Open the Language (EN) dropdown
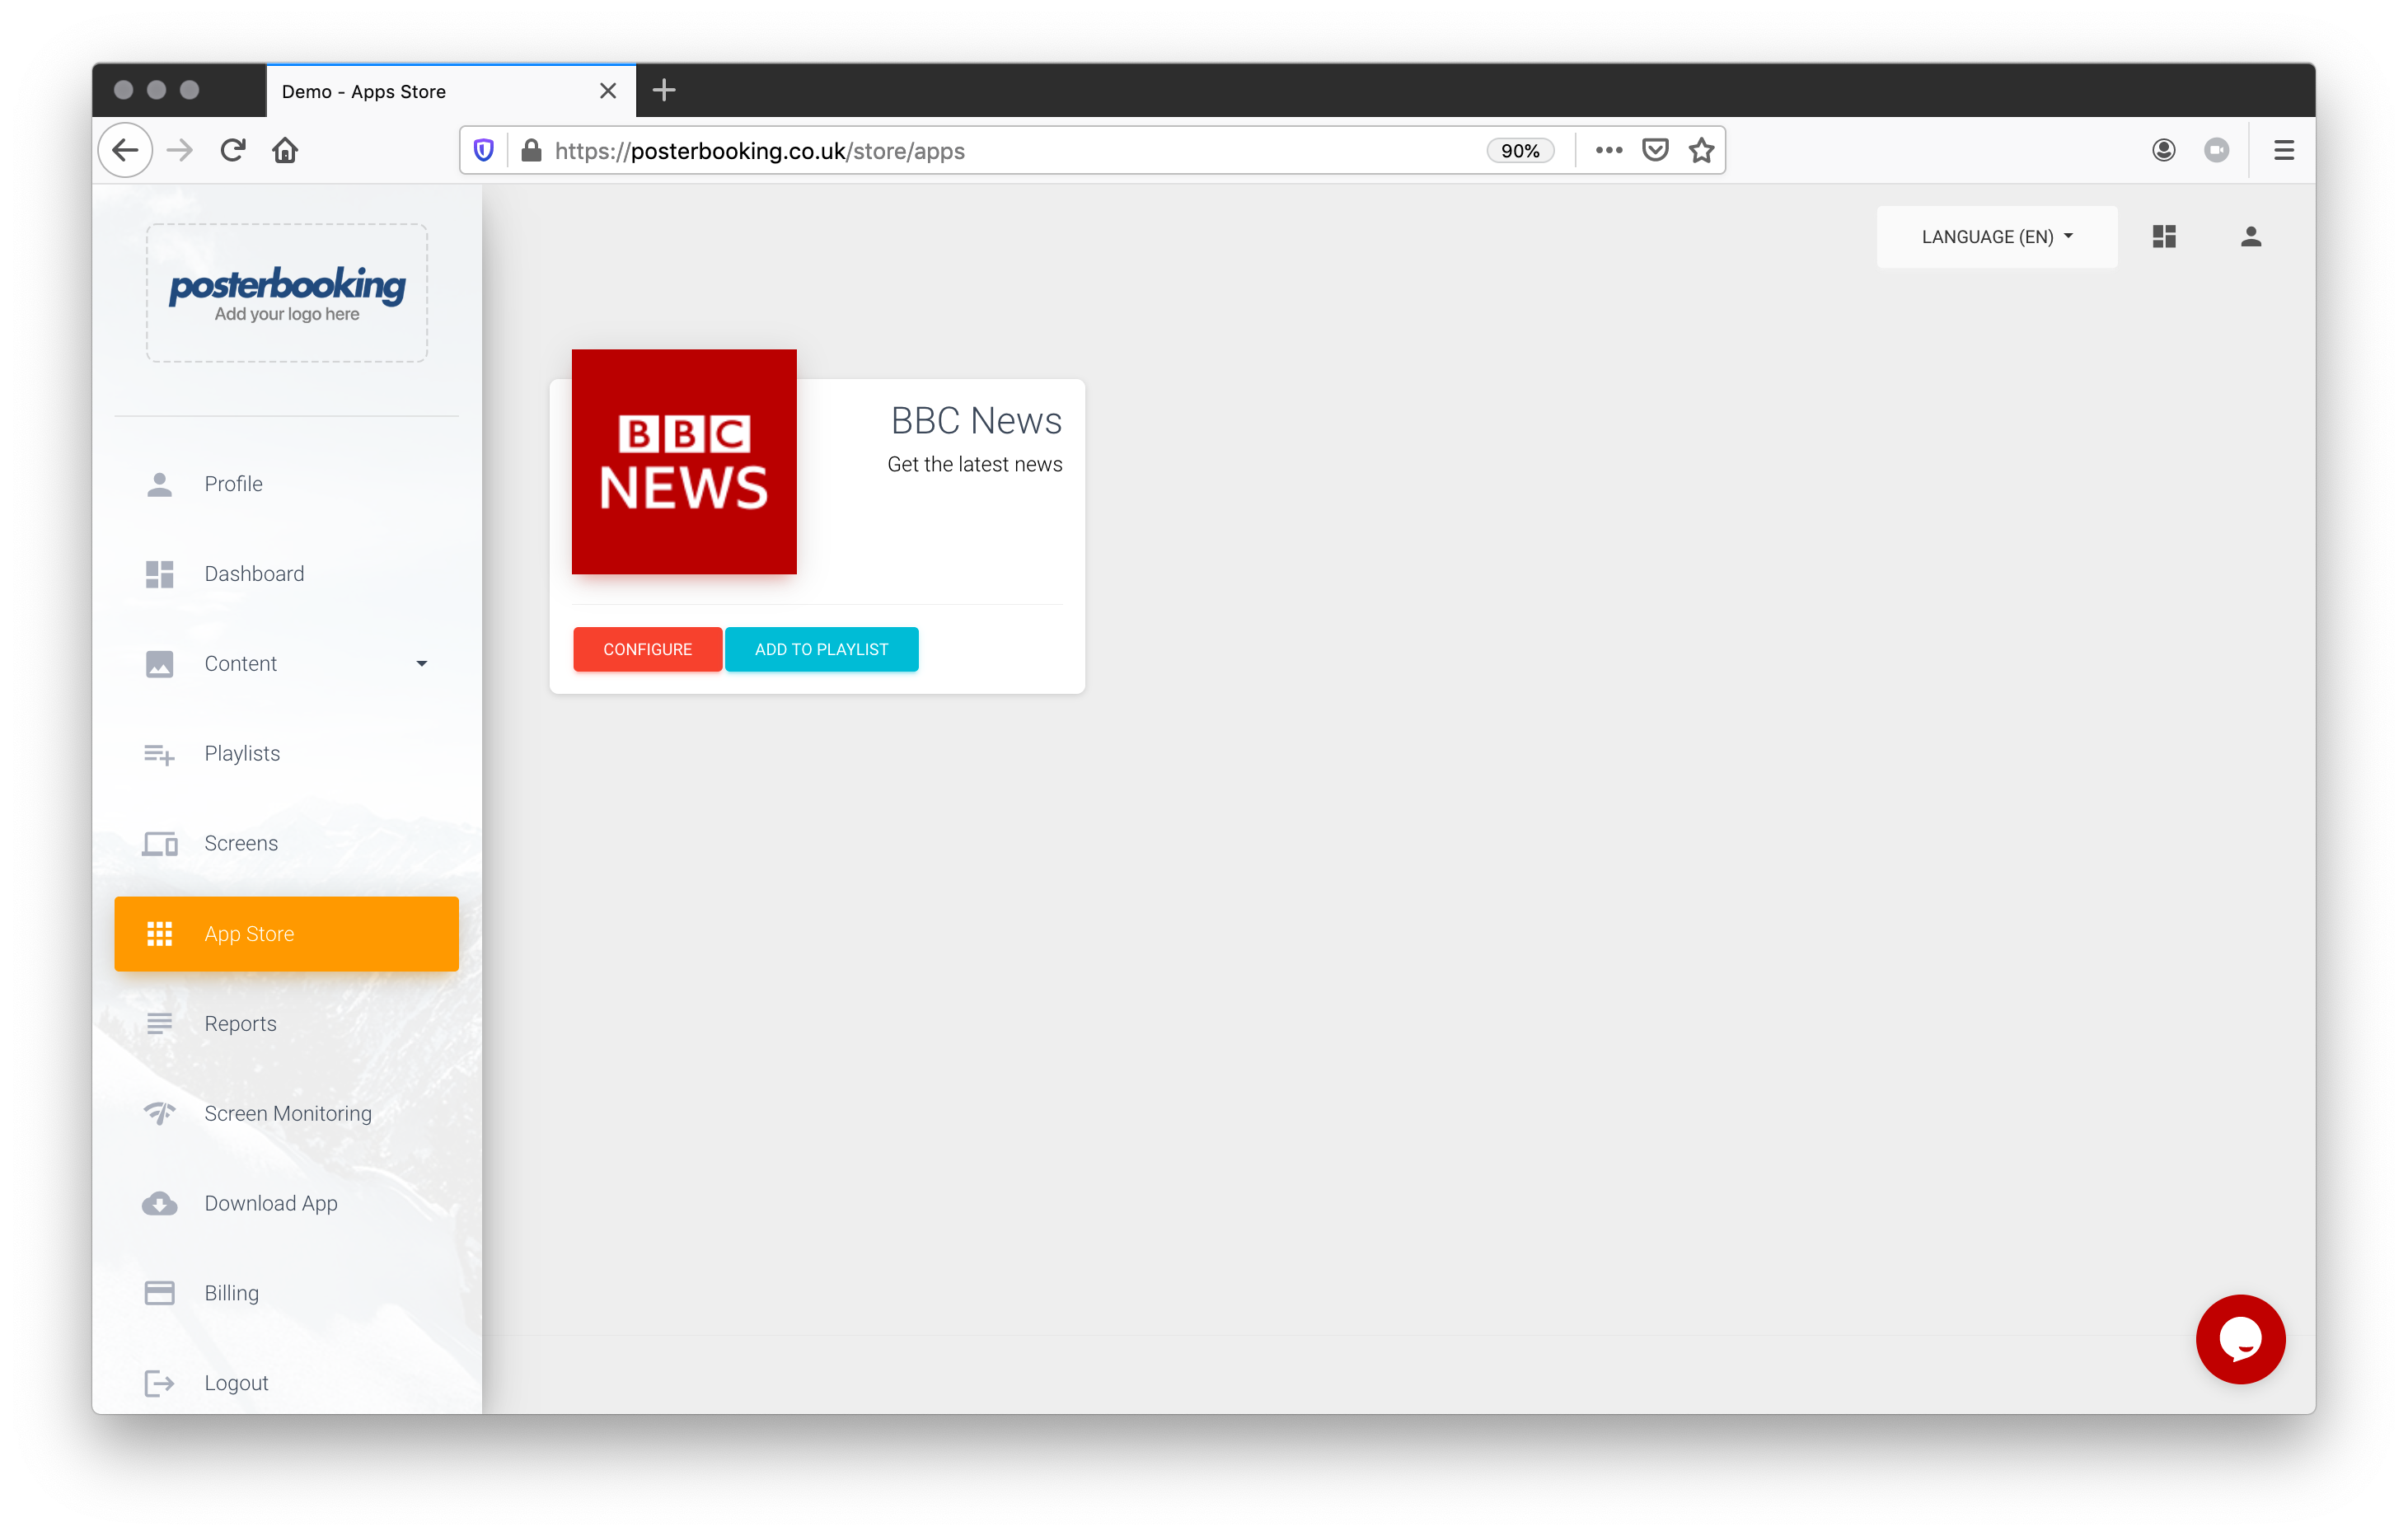This screenshot has height=1536, width=2408. pos(1997,237)
